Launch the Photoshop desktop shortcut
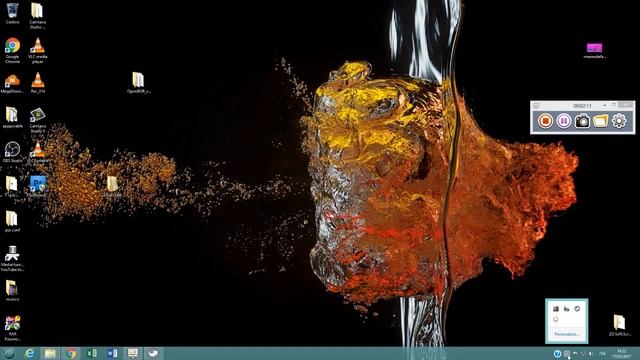This screenshot has height=360, width=640. [x=38, y=187]
